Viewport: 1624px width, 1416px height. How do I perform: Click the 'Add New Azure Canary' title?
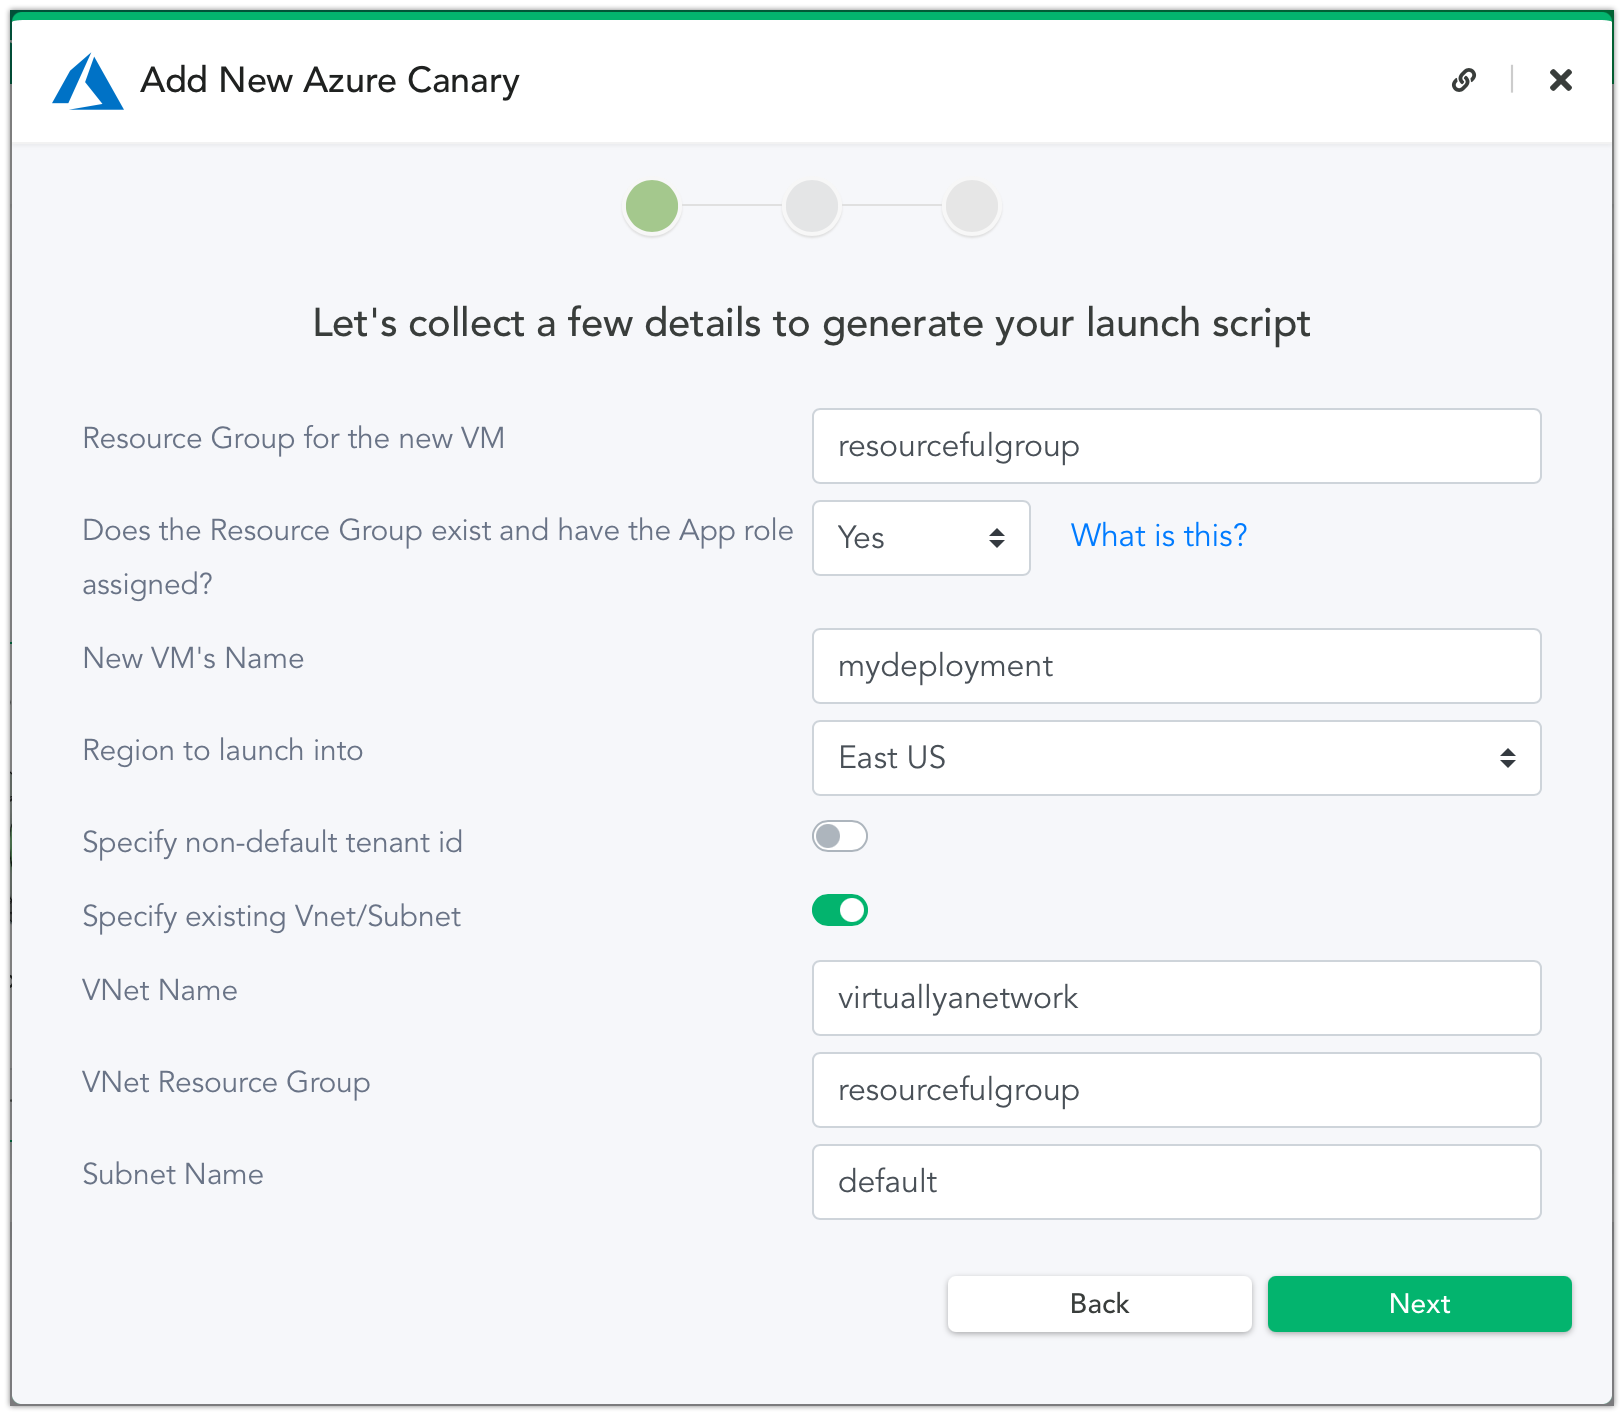coord(330,81)
